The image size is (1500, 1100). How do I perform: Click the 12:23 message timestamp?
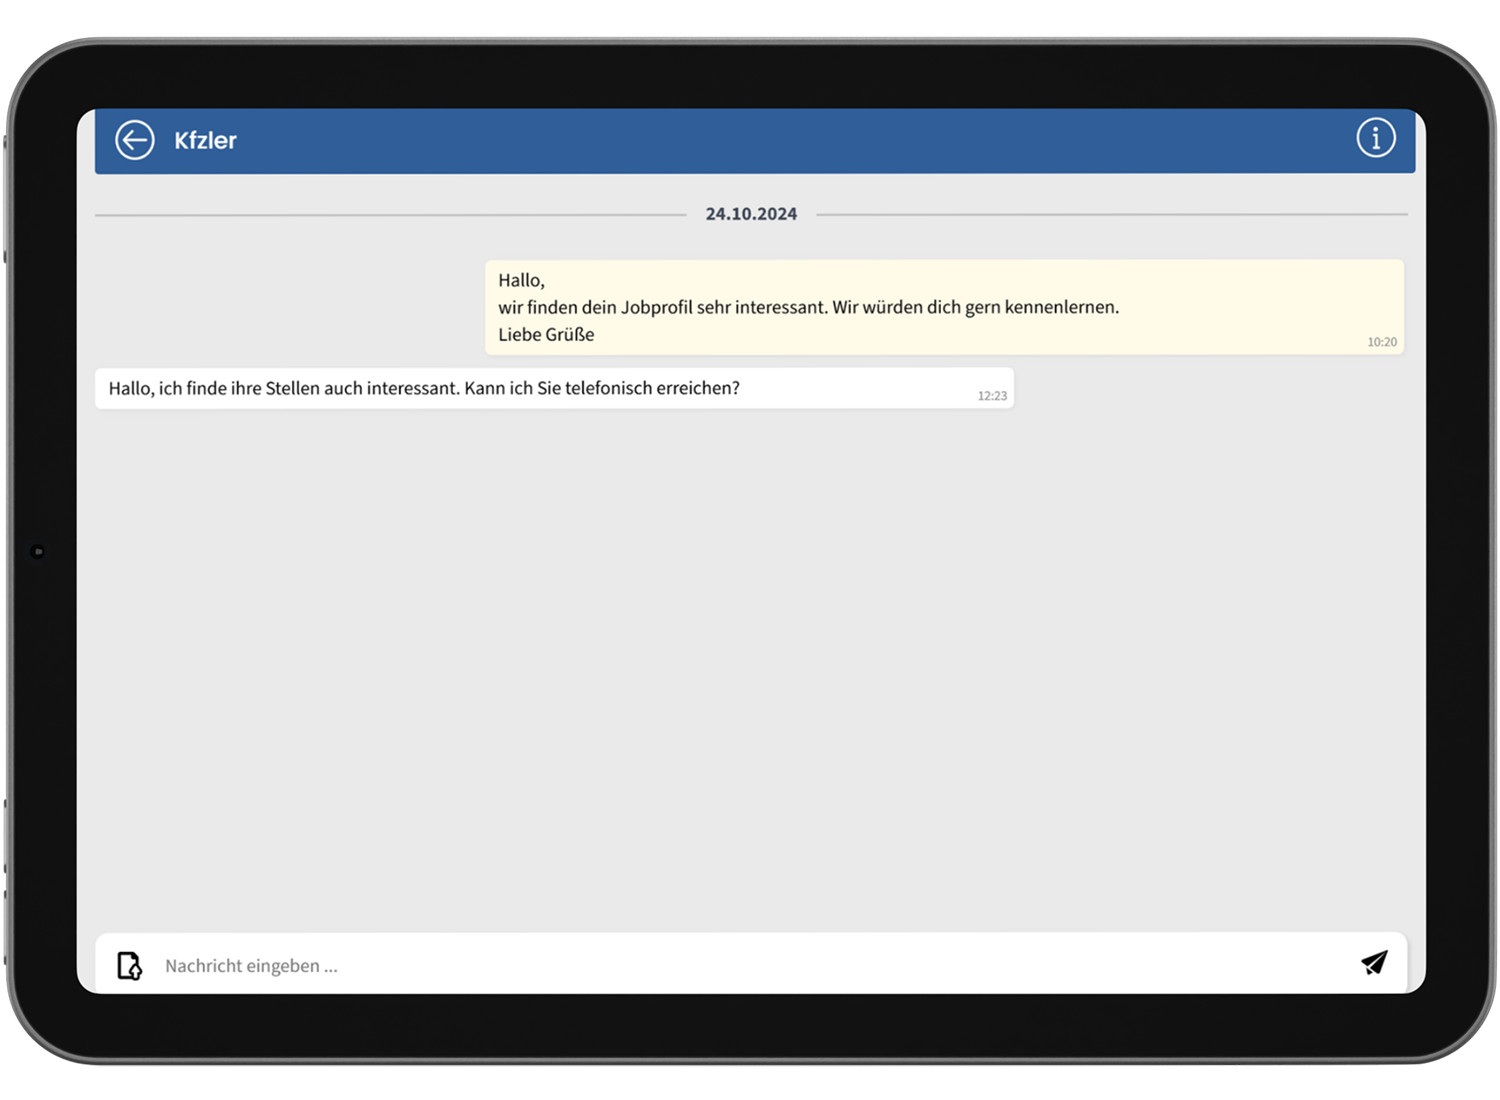pos(992,396)
